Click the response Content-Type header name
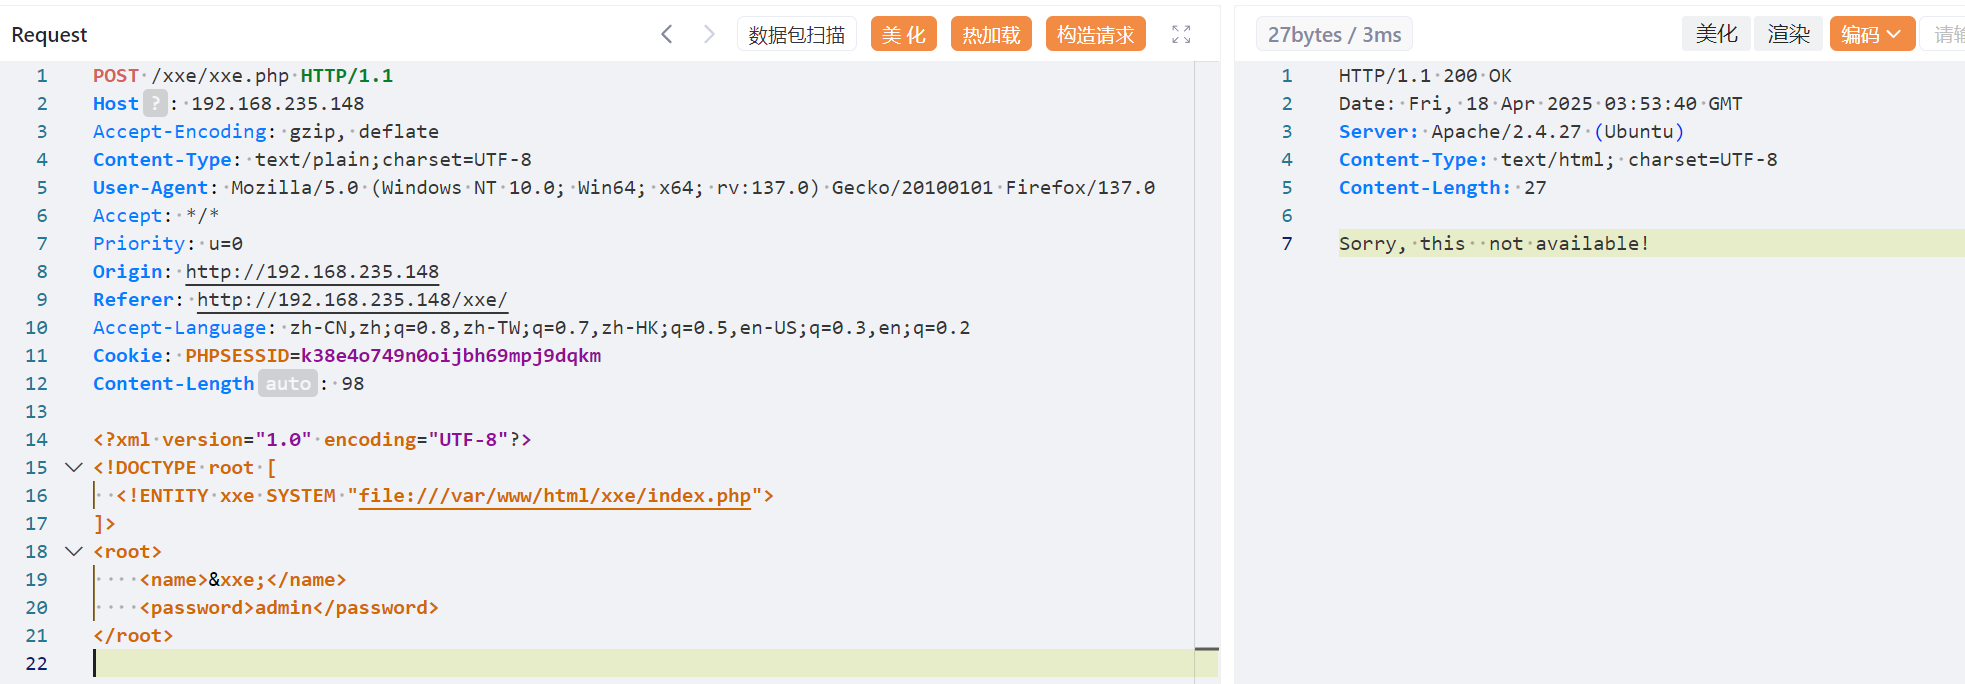Image resolution: width=1965 pixels, height=684 pixels. (1413, 160)
